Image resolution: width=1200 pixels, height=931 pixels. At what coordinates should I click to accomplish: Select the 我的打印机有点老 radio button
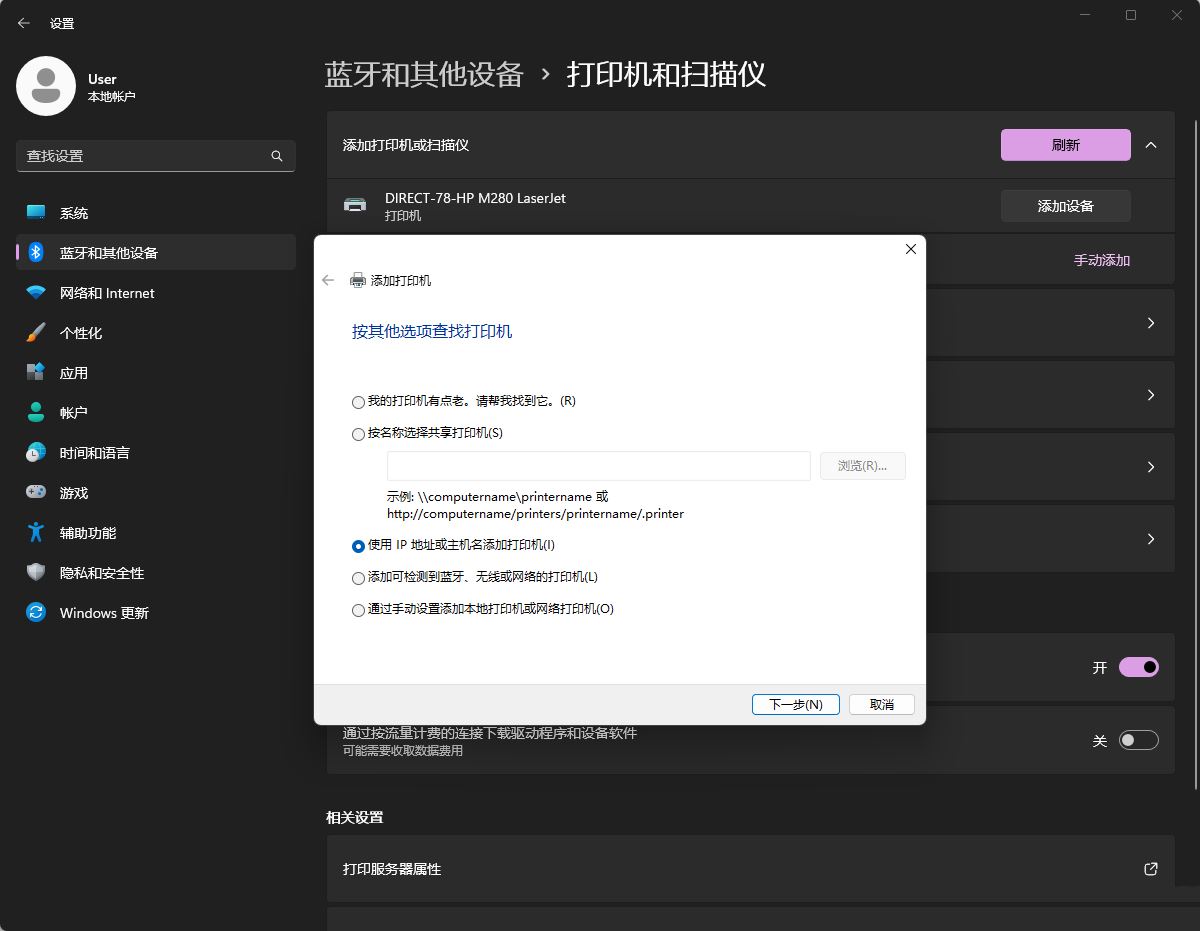tap(358, 402)
